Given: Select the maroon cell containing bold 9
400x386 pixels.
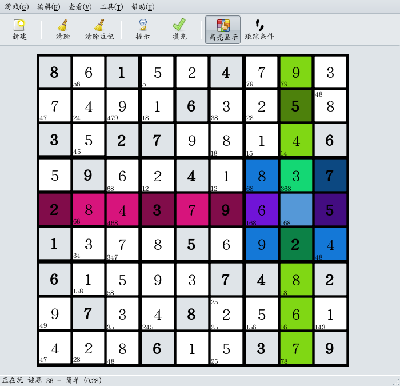Looking at the screenshot, I should click(226, 210).
